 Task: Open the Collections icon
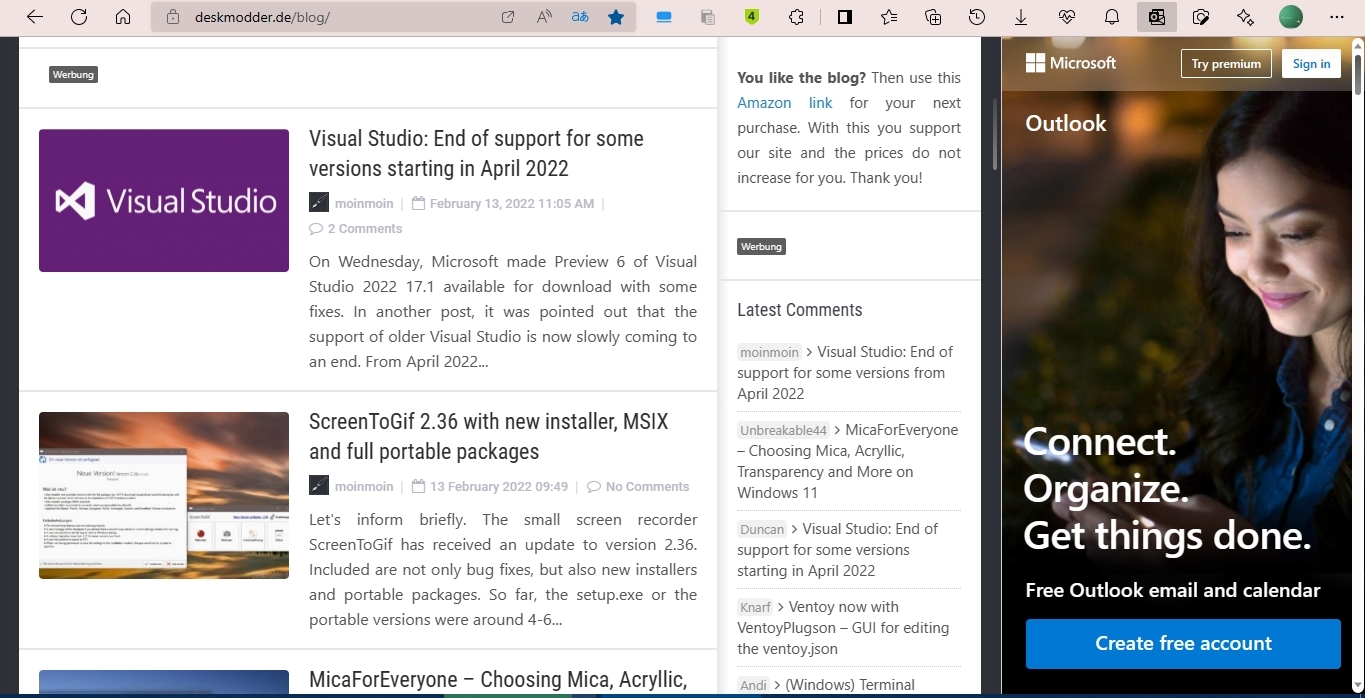(933, 17)
